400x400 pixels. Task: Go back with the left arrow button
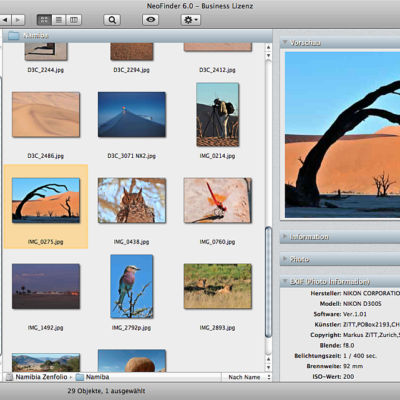pos(5,20)
